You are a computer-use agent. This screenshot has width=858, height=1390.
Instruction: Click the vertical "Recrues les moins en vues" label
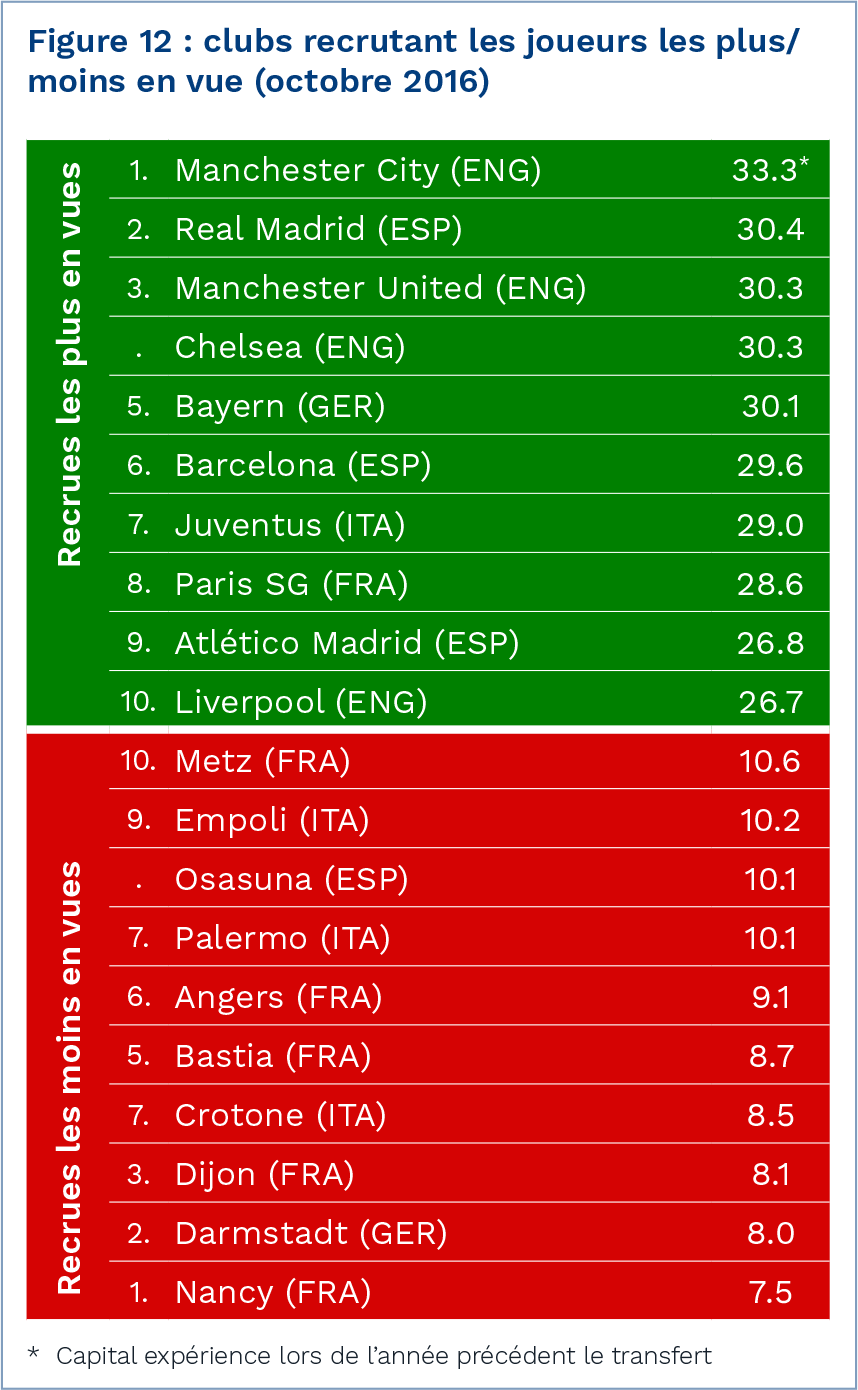point(69,1077)
